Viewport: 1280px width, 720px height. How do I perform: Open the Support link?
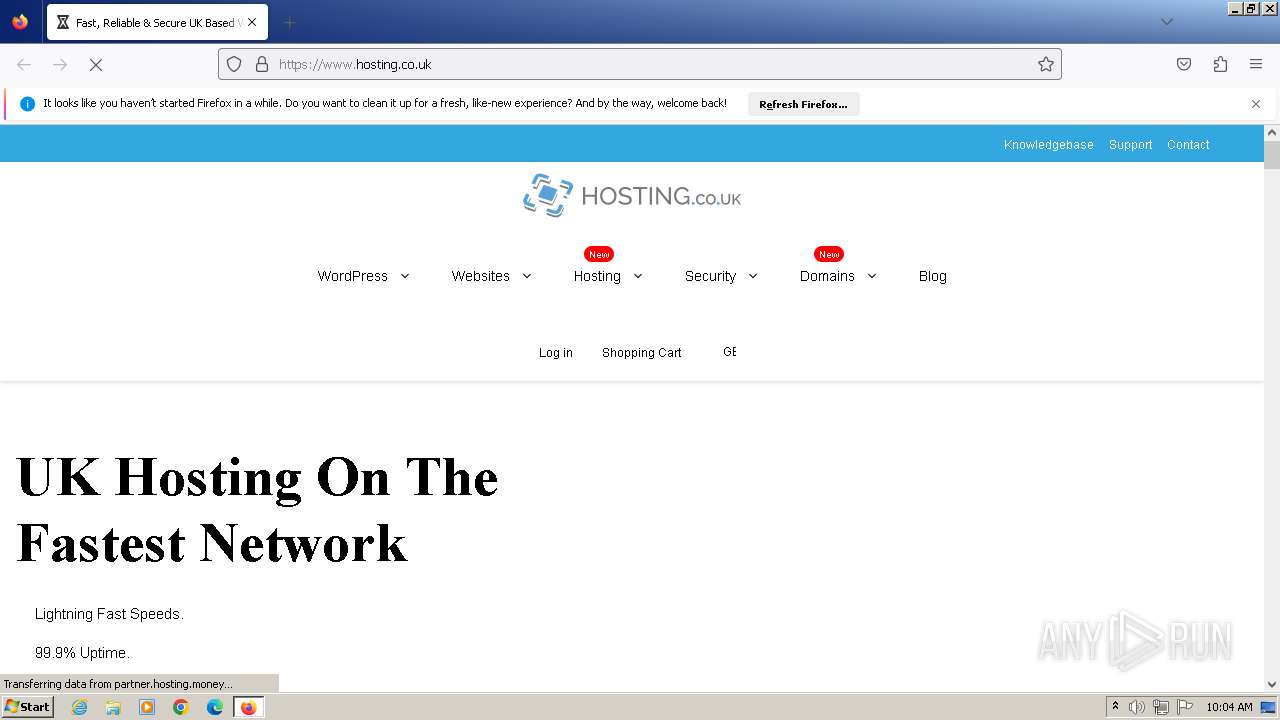(1130, 144)
